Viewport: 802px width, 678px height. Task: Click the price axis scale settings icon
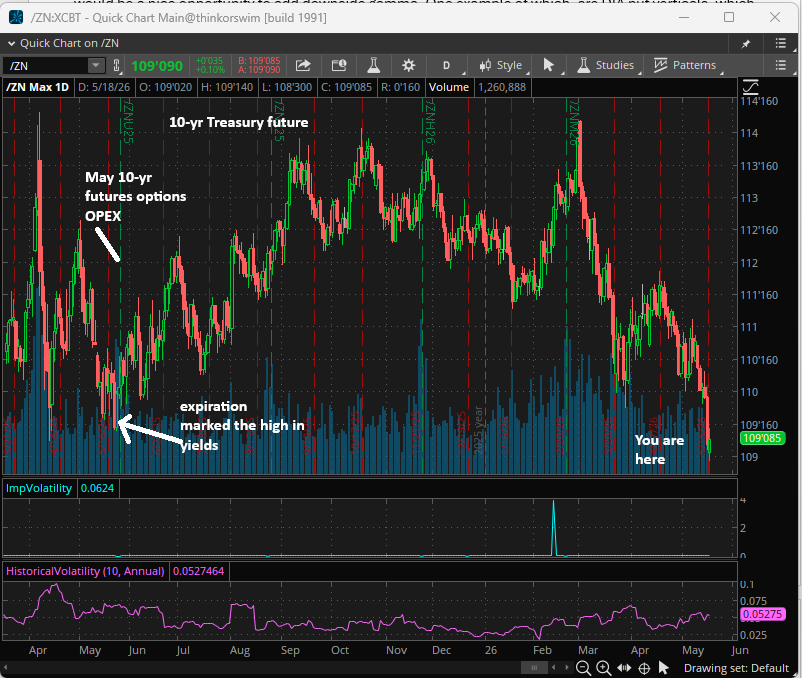pyautogui.click(x=750, y=87)
